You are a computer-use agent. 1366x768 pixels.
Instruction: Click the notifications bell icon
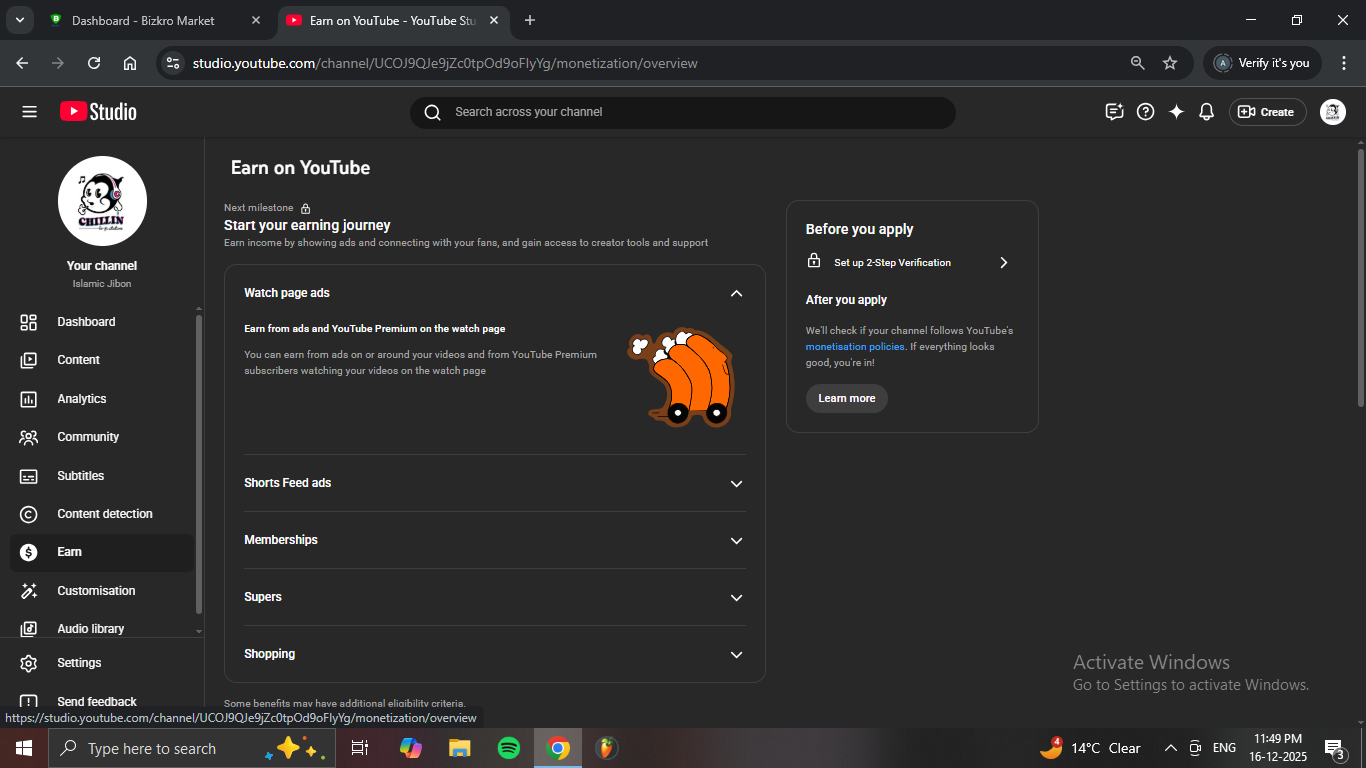click(x=1206, y=112)
